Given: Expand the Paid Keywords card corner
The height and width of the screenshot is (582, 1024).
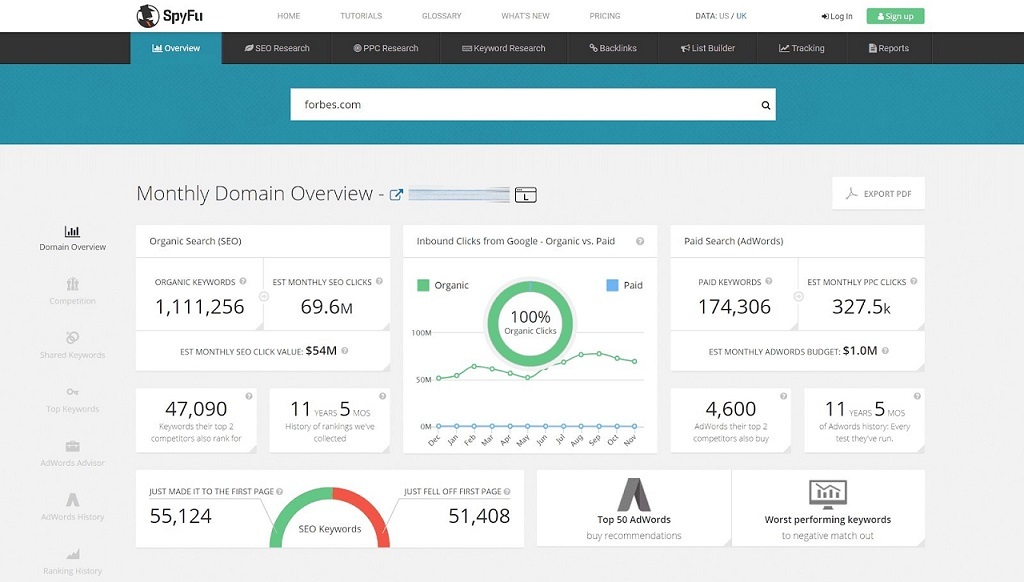Looking at the screenshot, I should 793,326.
